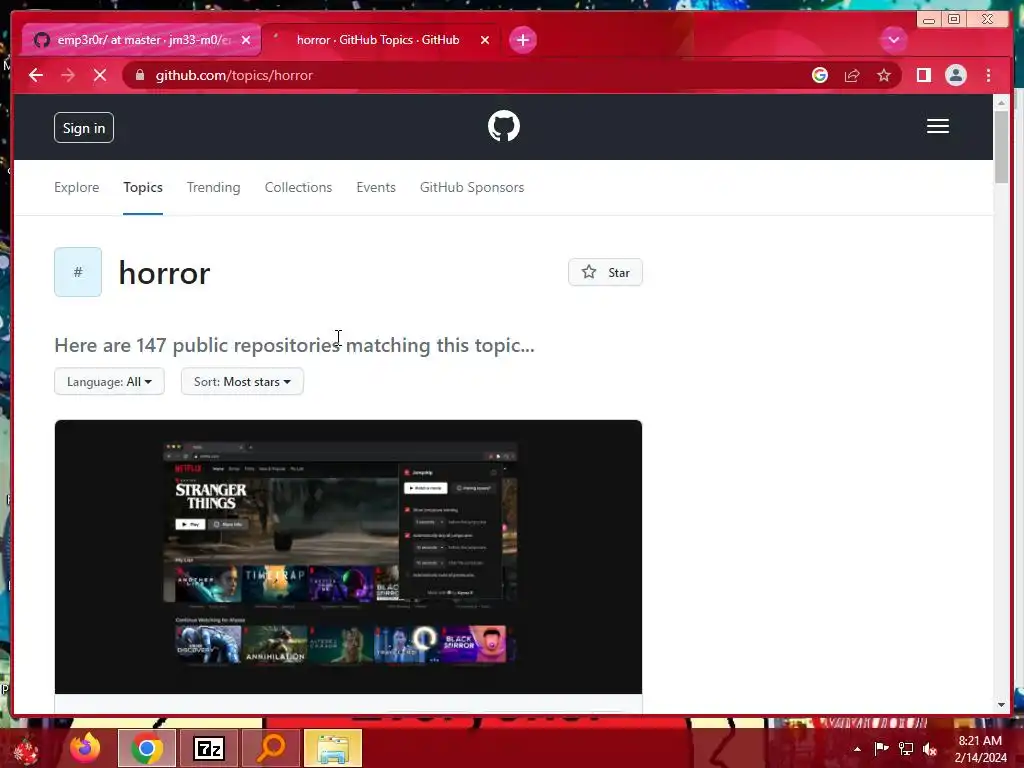Click the share page icon in the address bar

click(852, 75)
